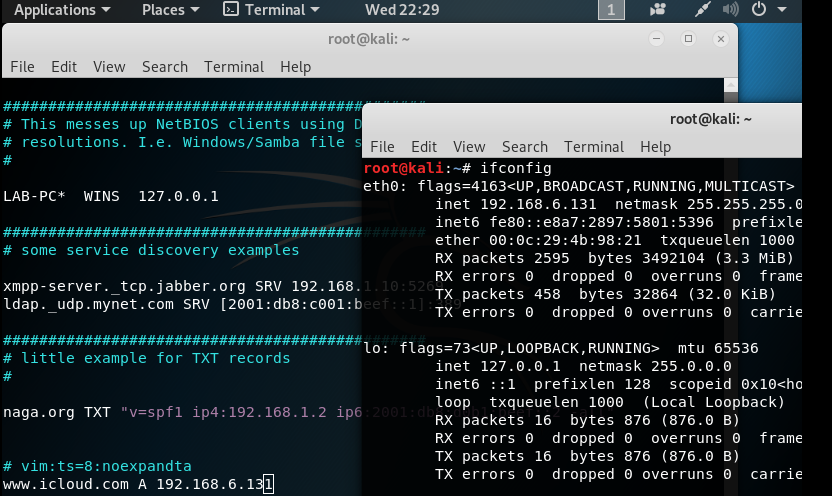The image size is (832, 496).
Task: Open File menu in back terminal window
Action: (22, 67)
